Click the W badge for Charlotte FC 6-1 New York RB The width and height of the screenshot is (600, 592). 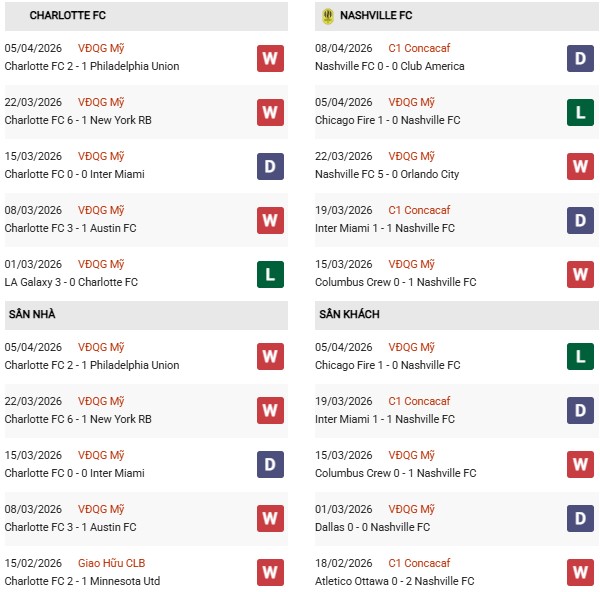(270, 112)
